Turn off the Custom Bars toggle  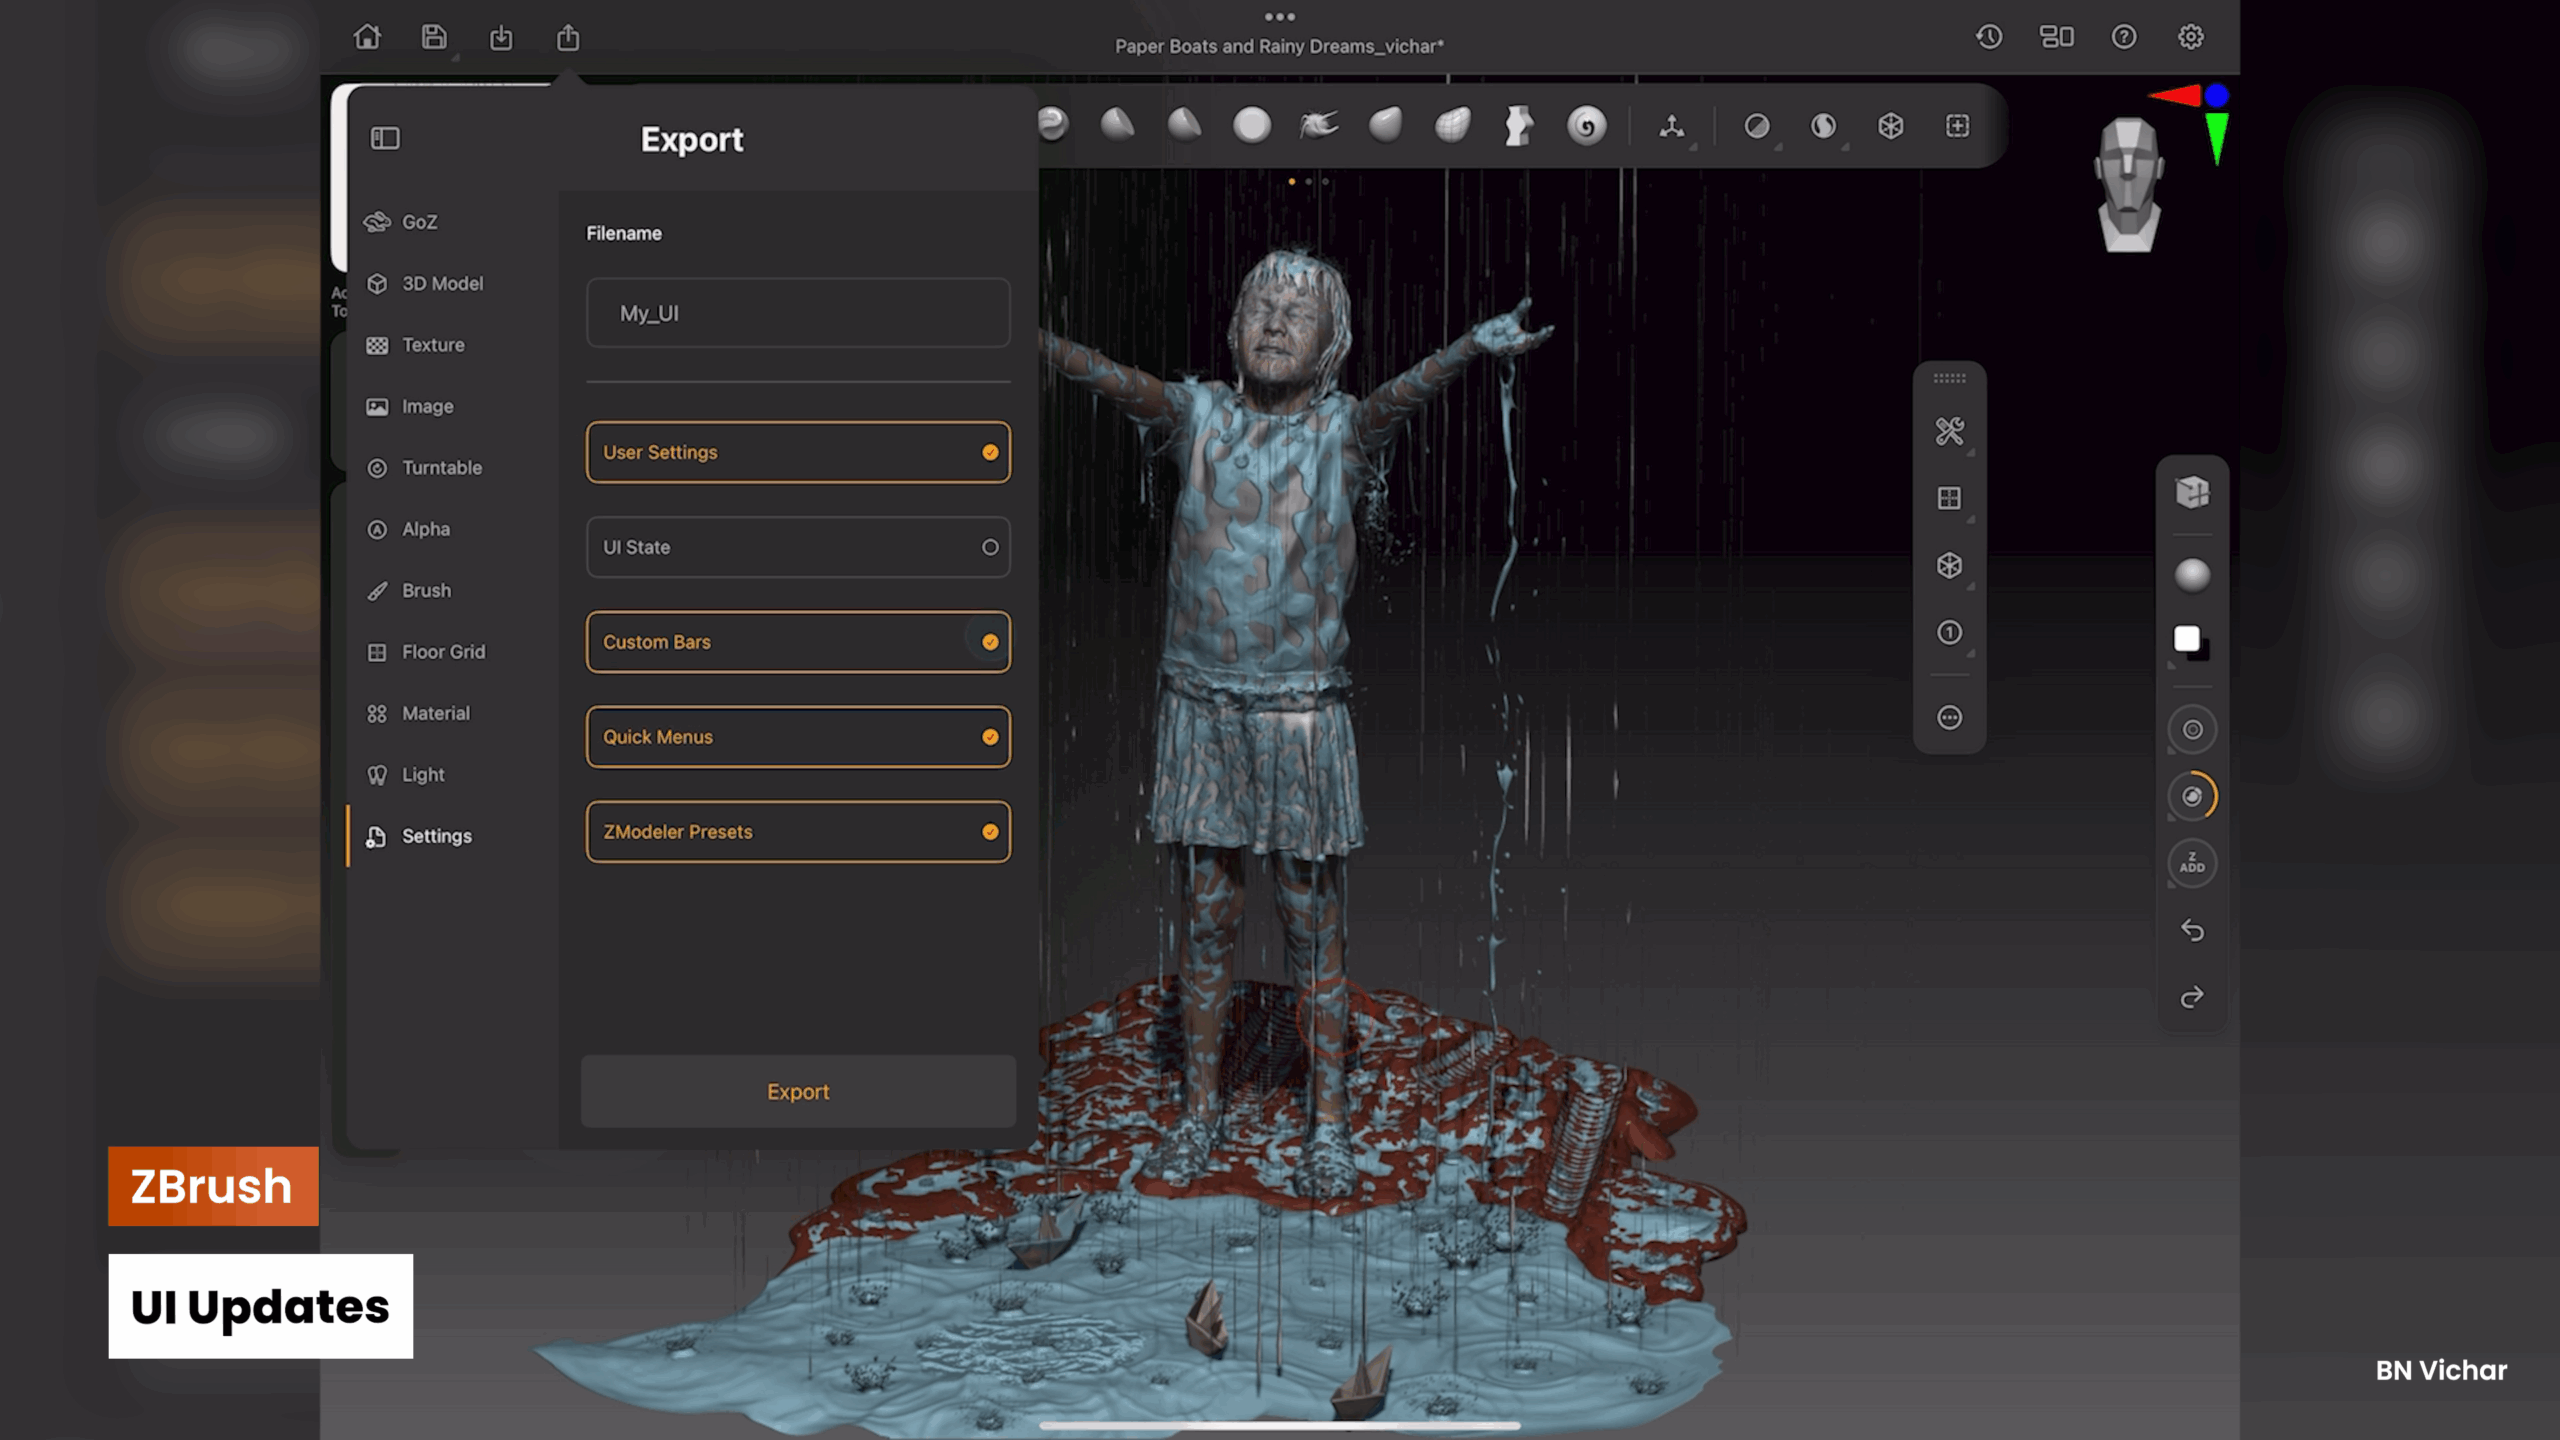click(989, 642)
